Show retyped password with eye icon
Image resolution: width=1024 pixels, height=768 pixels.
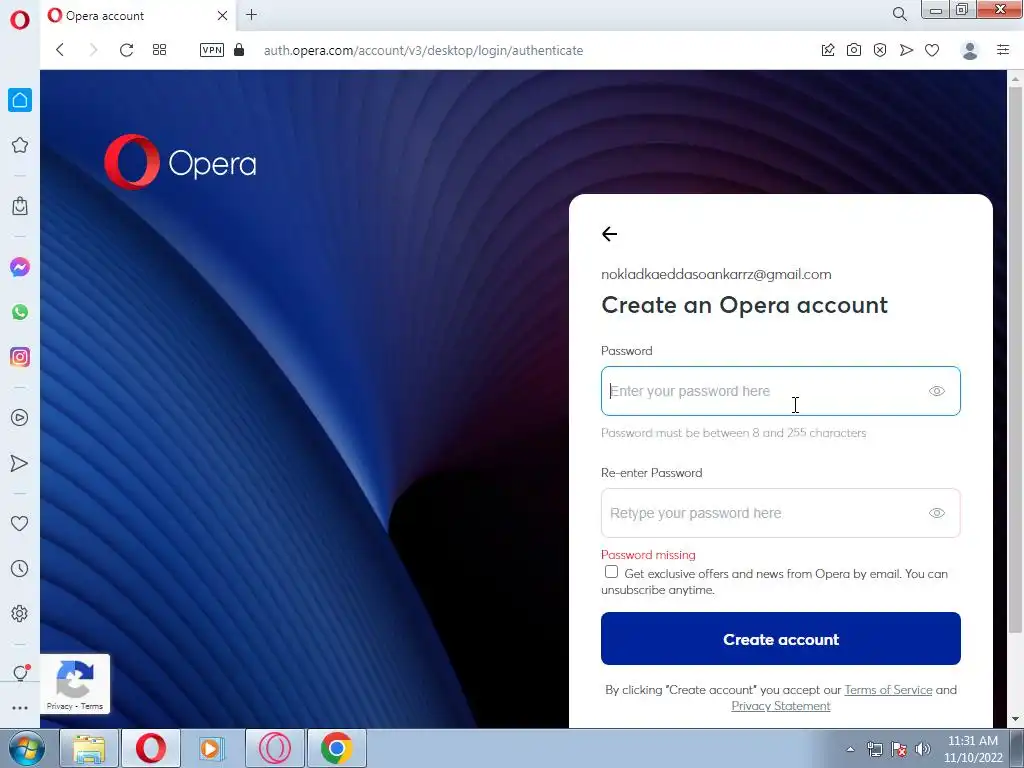click(x=936, y=513)
